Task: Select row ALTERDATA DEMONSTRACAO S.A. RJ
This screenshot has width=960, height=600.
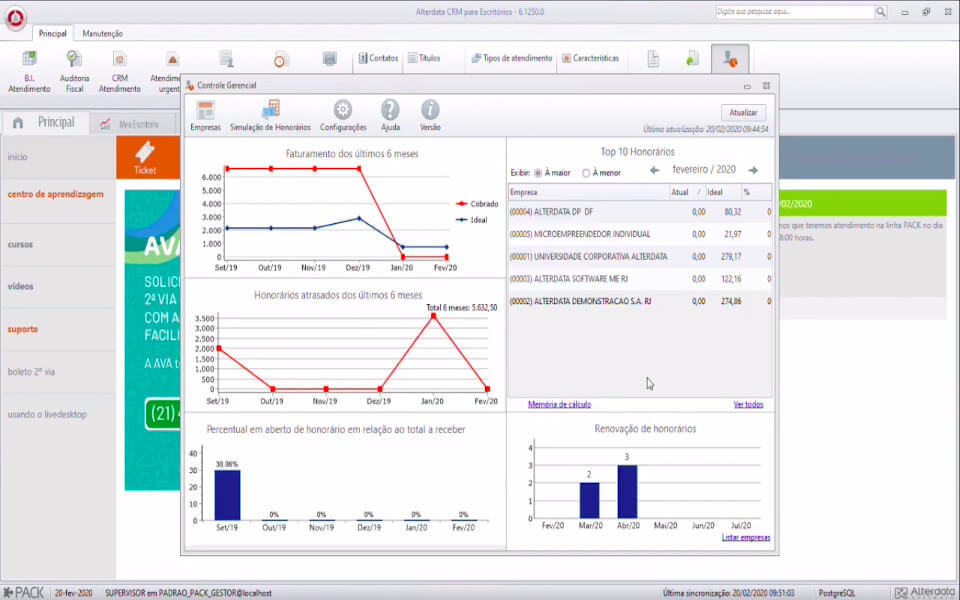Action: click(640, 301)
